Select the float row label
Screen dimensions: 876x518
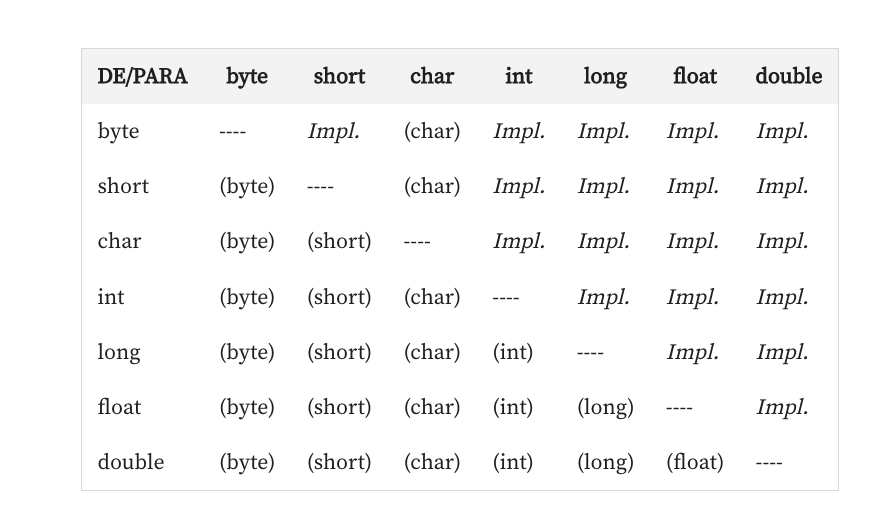pyautogui.click(x=119, y=407)
